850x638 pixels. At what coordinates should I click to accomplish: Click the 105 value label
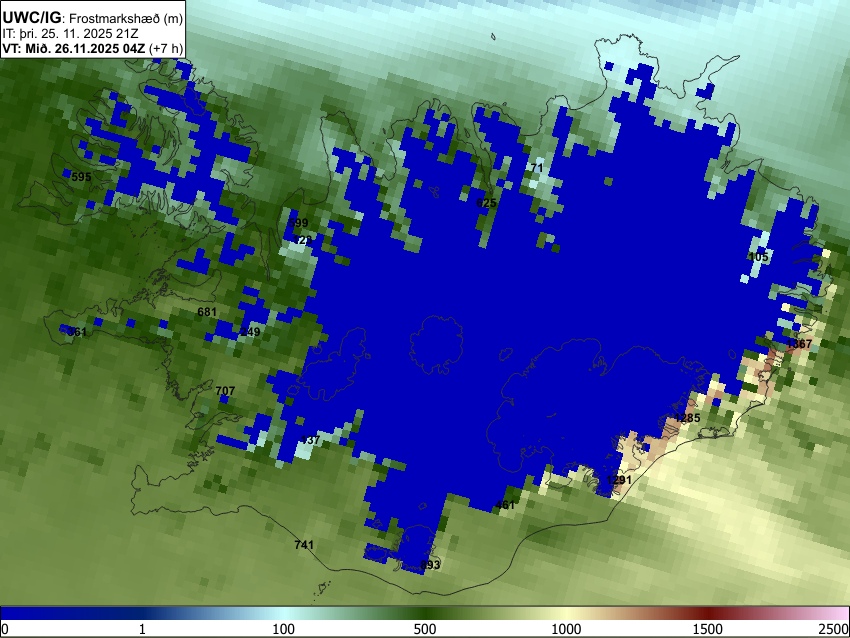(758, 257)
